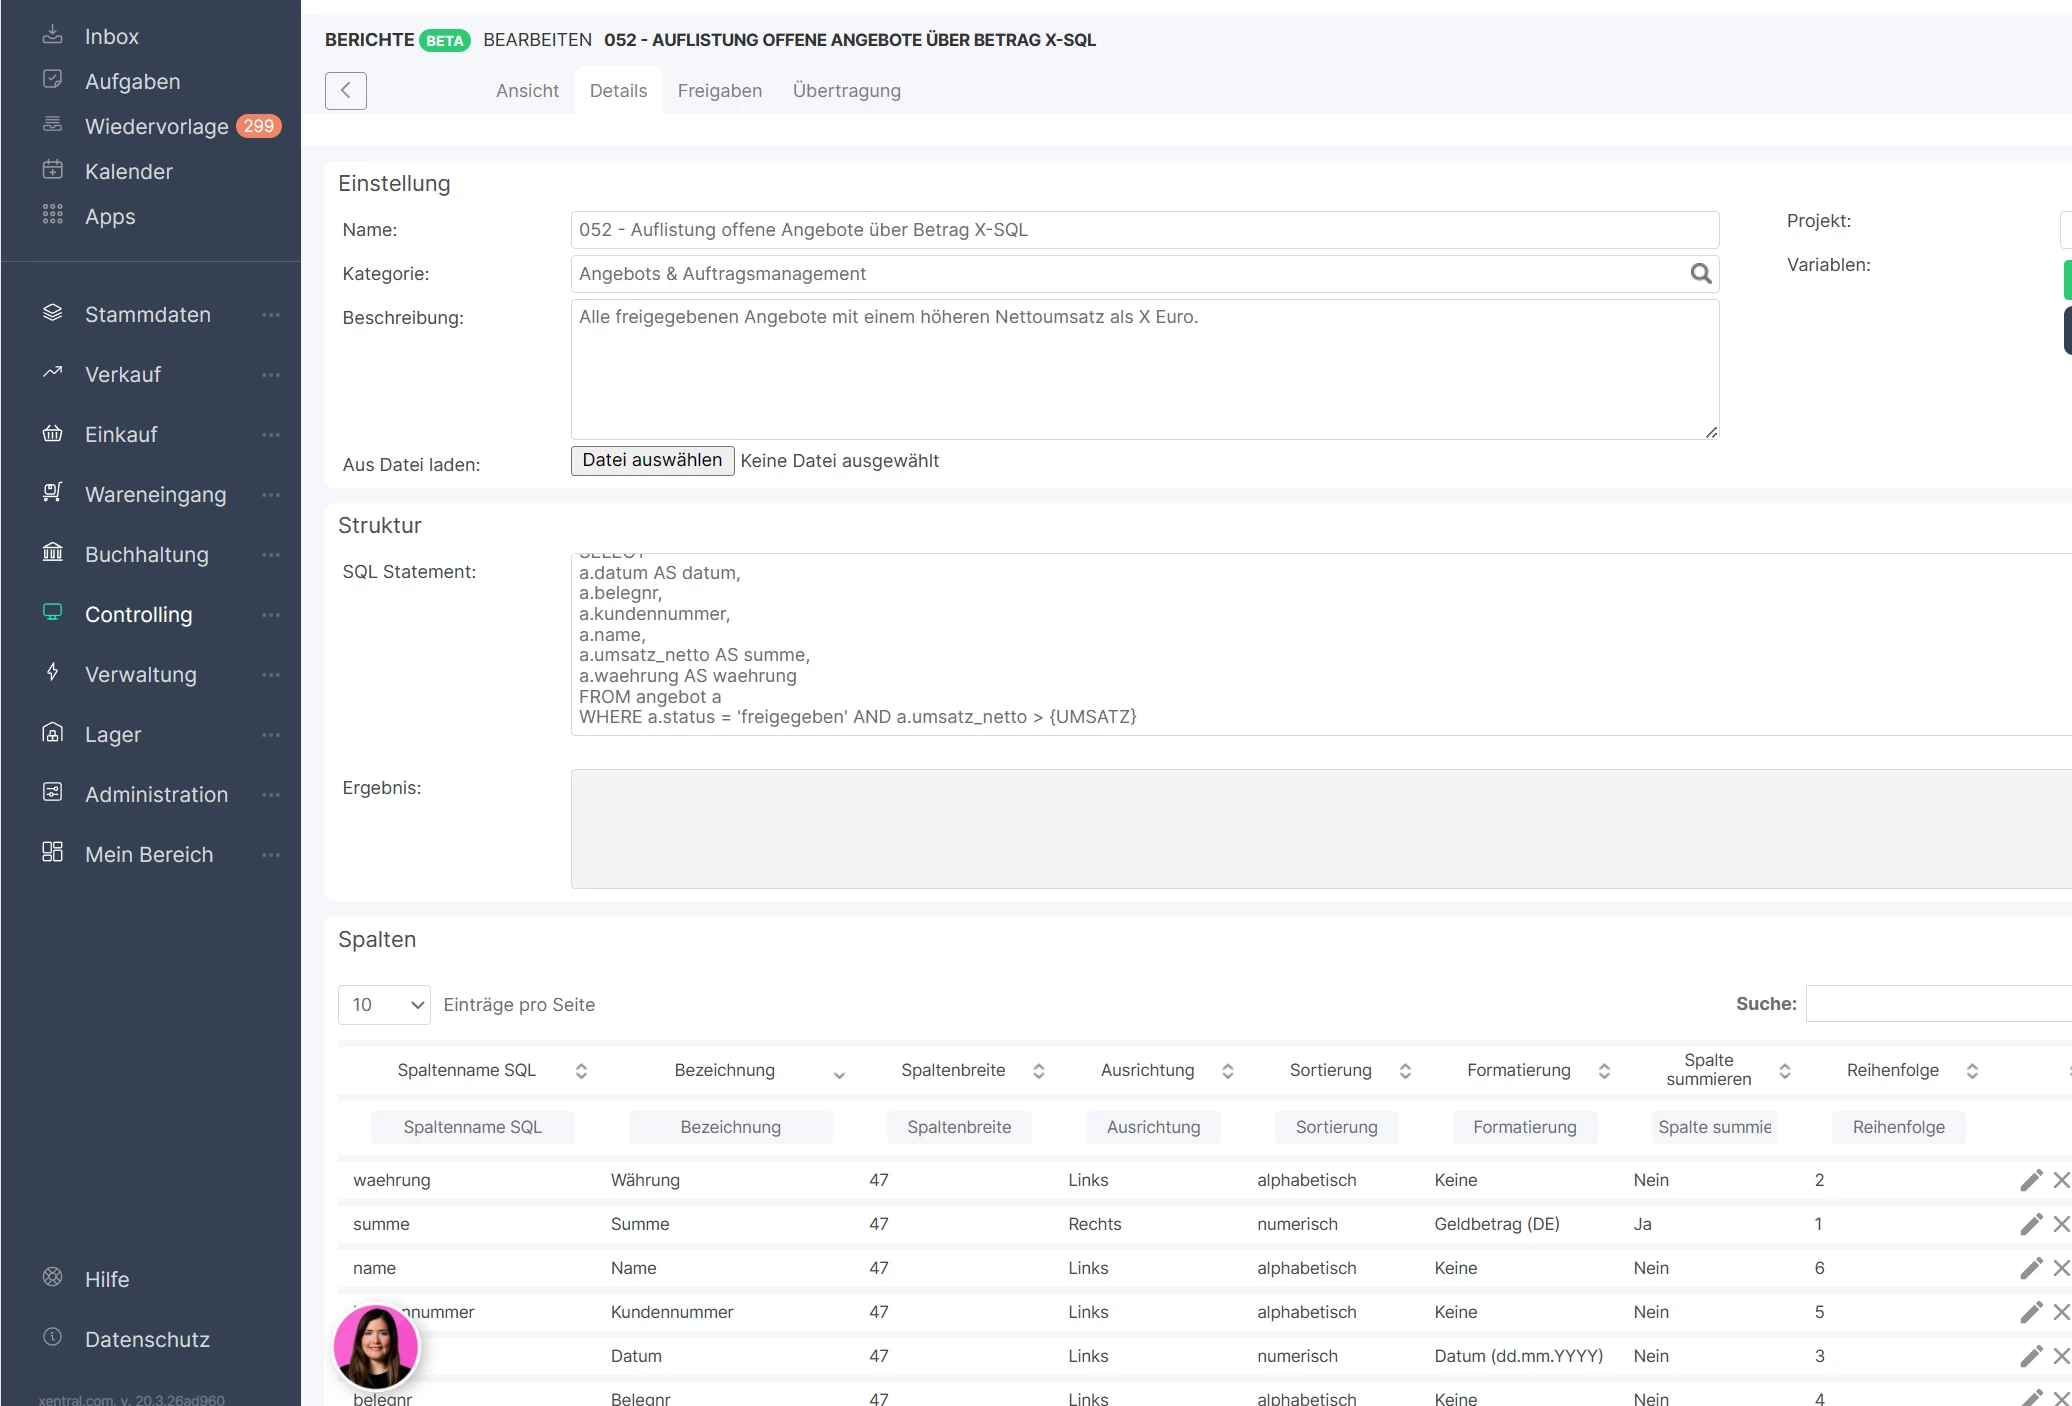Image resolution: width=2072 pixels, height=1406 pixels.
Task: Focus the Bezeichnung filter field
Action: [730, 1127]
